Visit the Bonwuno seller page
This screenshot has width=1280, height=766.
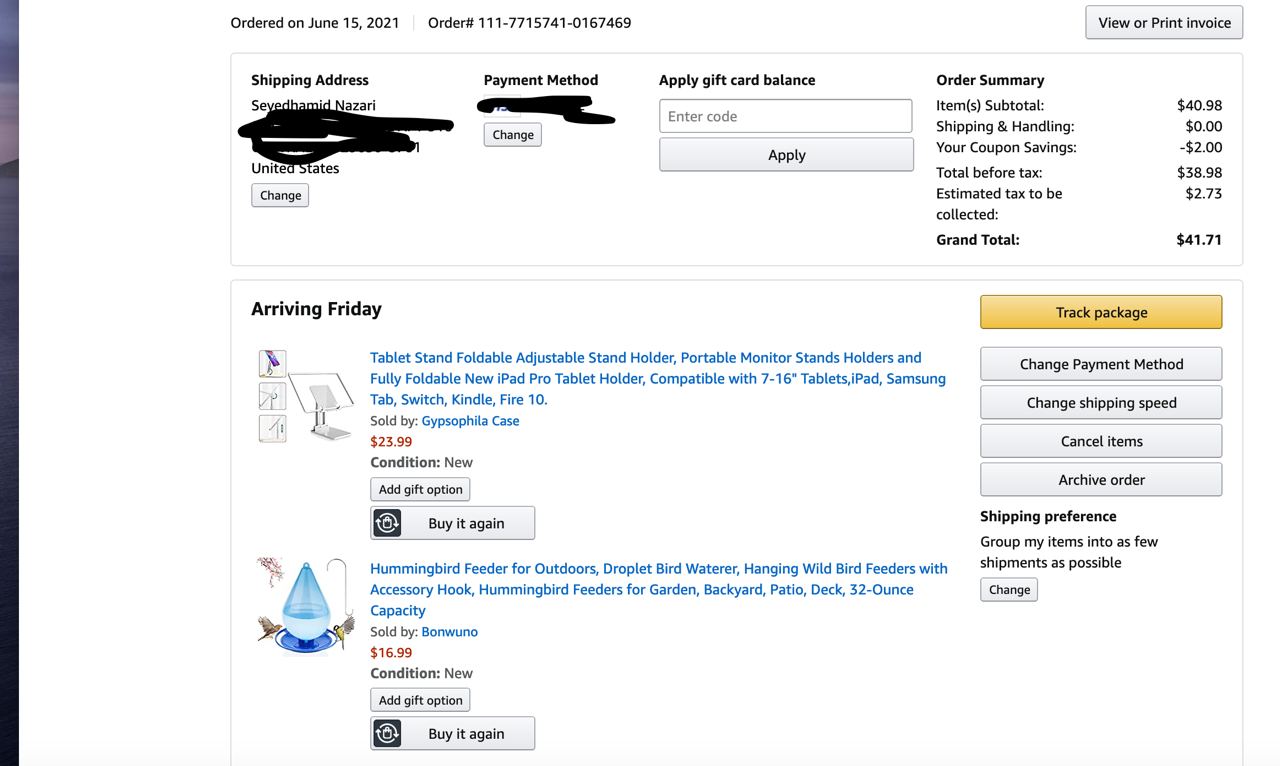coord(449,632)
